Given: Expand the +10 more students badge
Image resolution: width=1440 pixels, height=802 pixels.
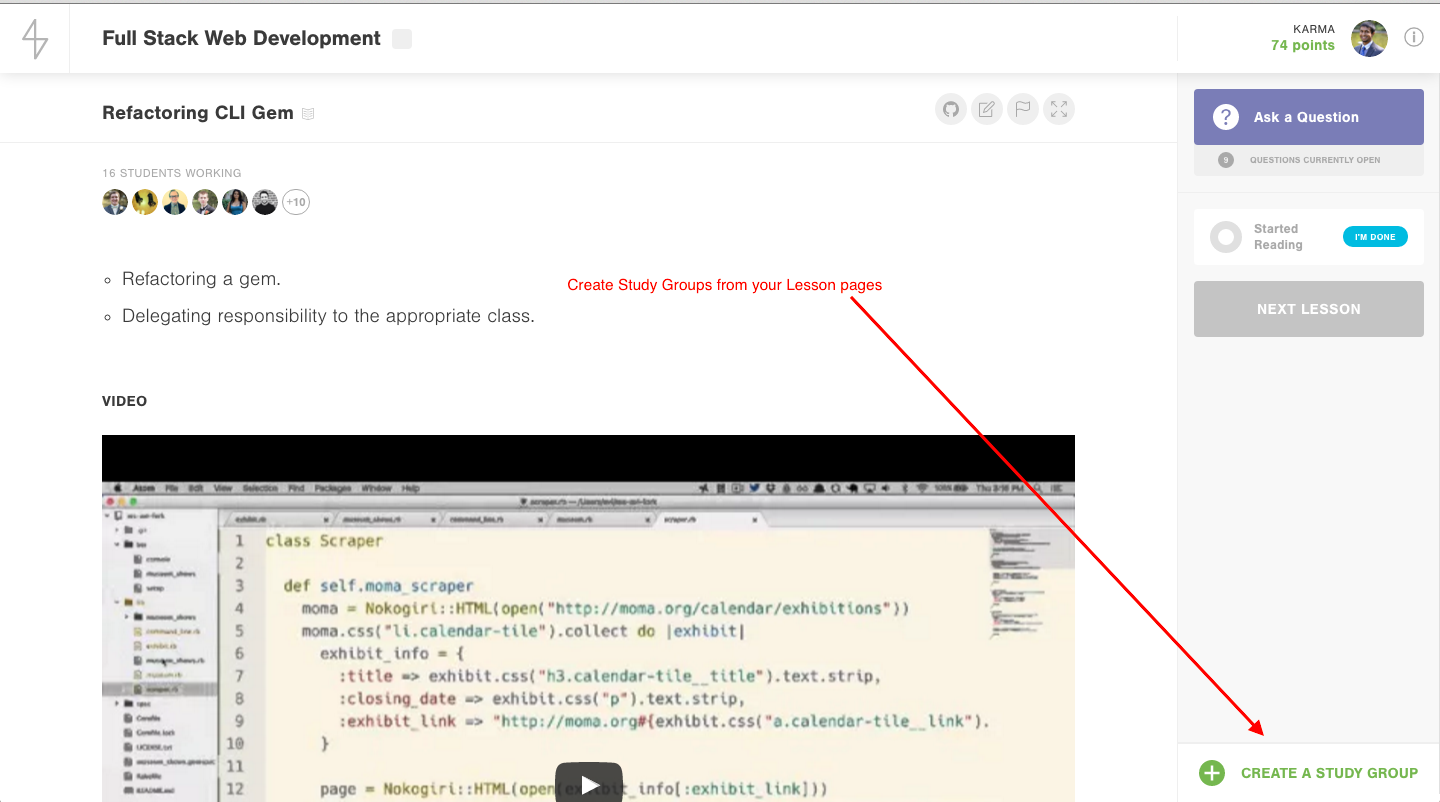Looking at the screenshot, I should (296, 202).
